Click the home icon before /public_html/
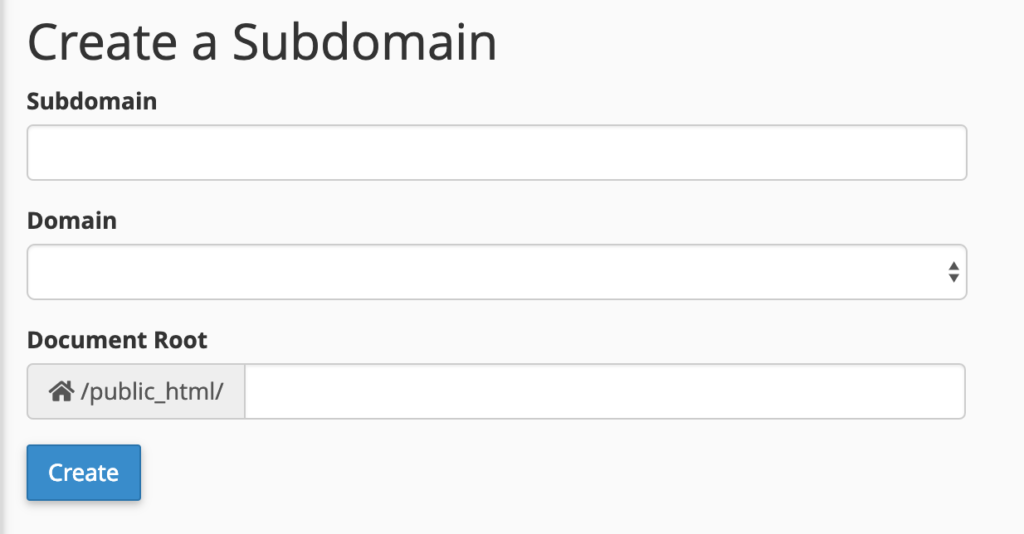The height and width of the screenshot is (534, 1024). [61, 392]
